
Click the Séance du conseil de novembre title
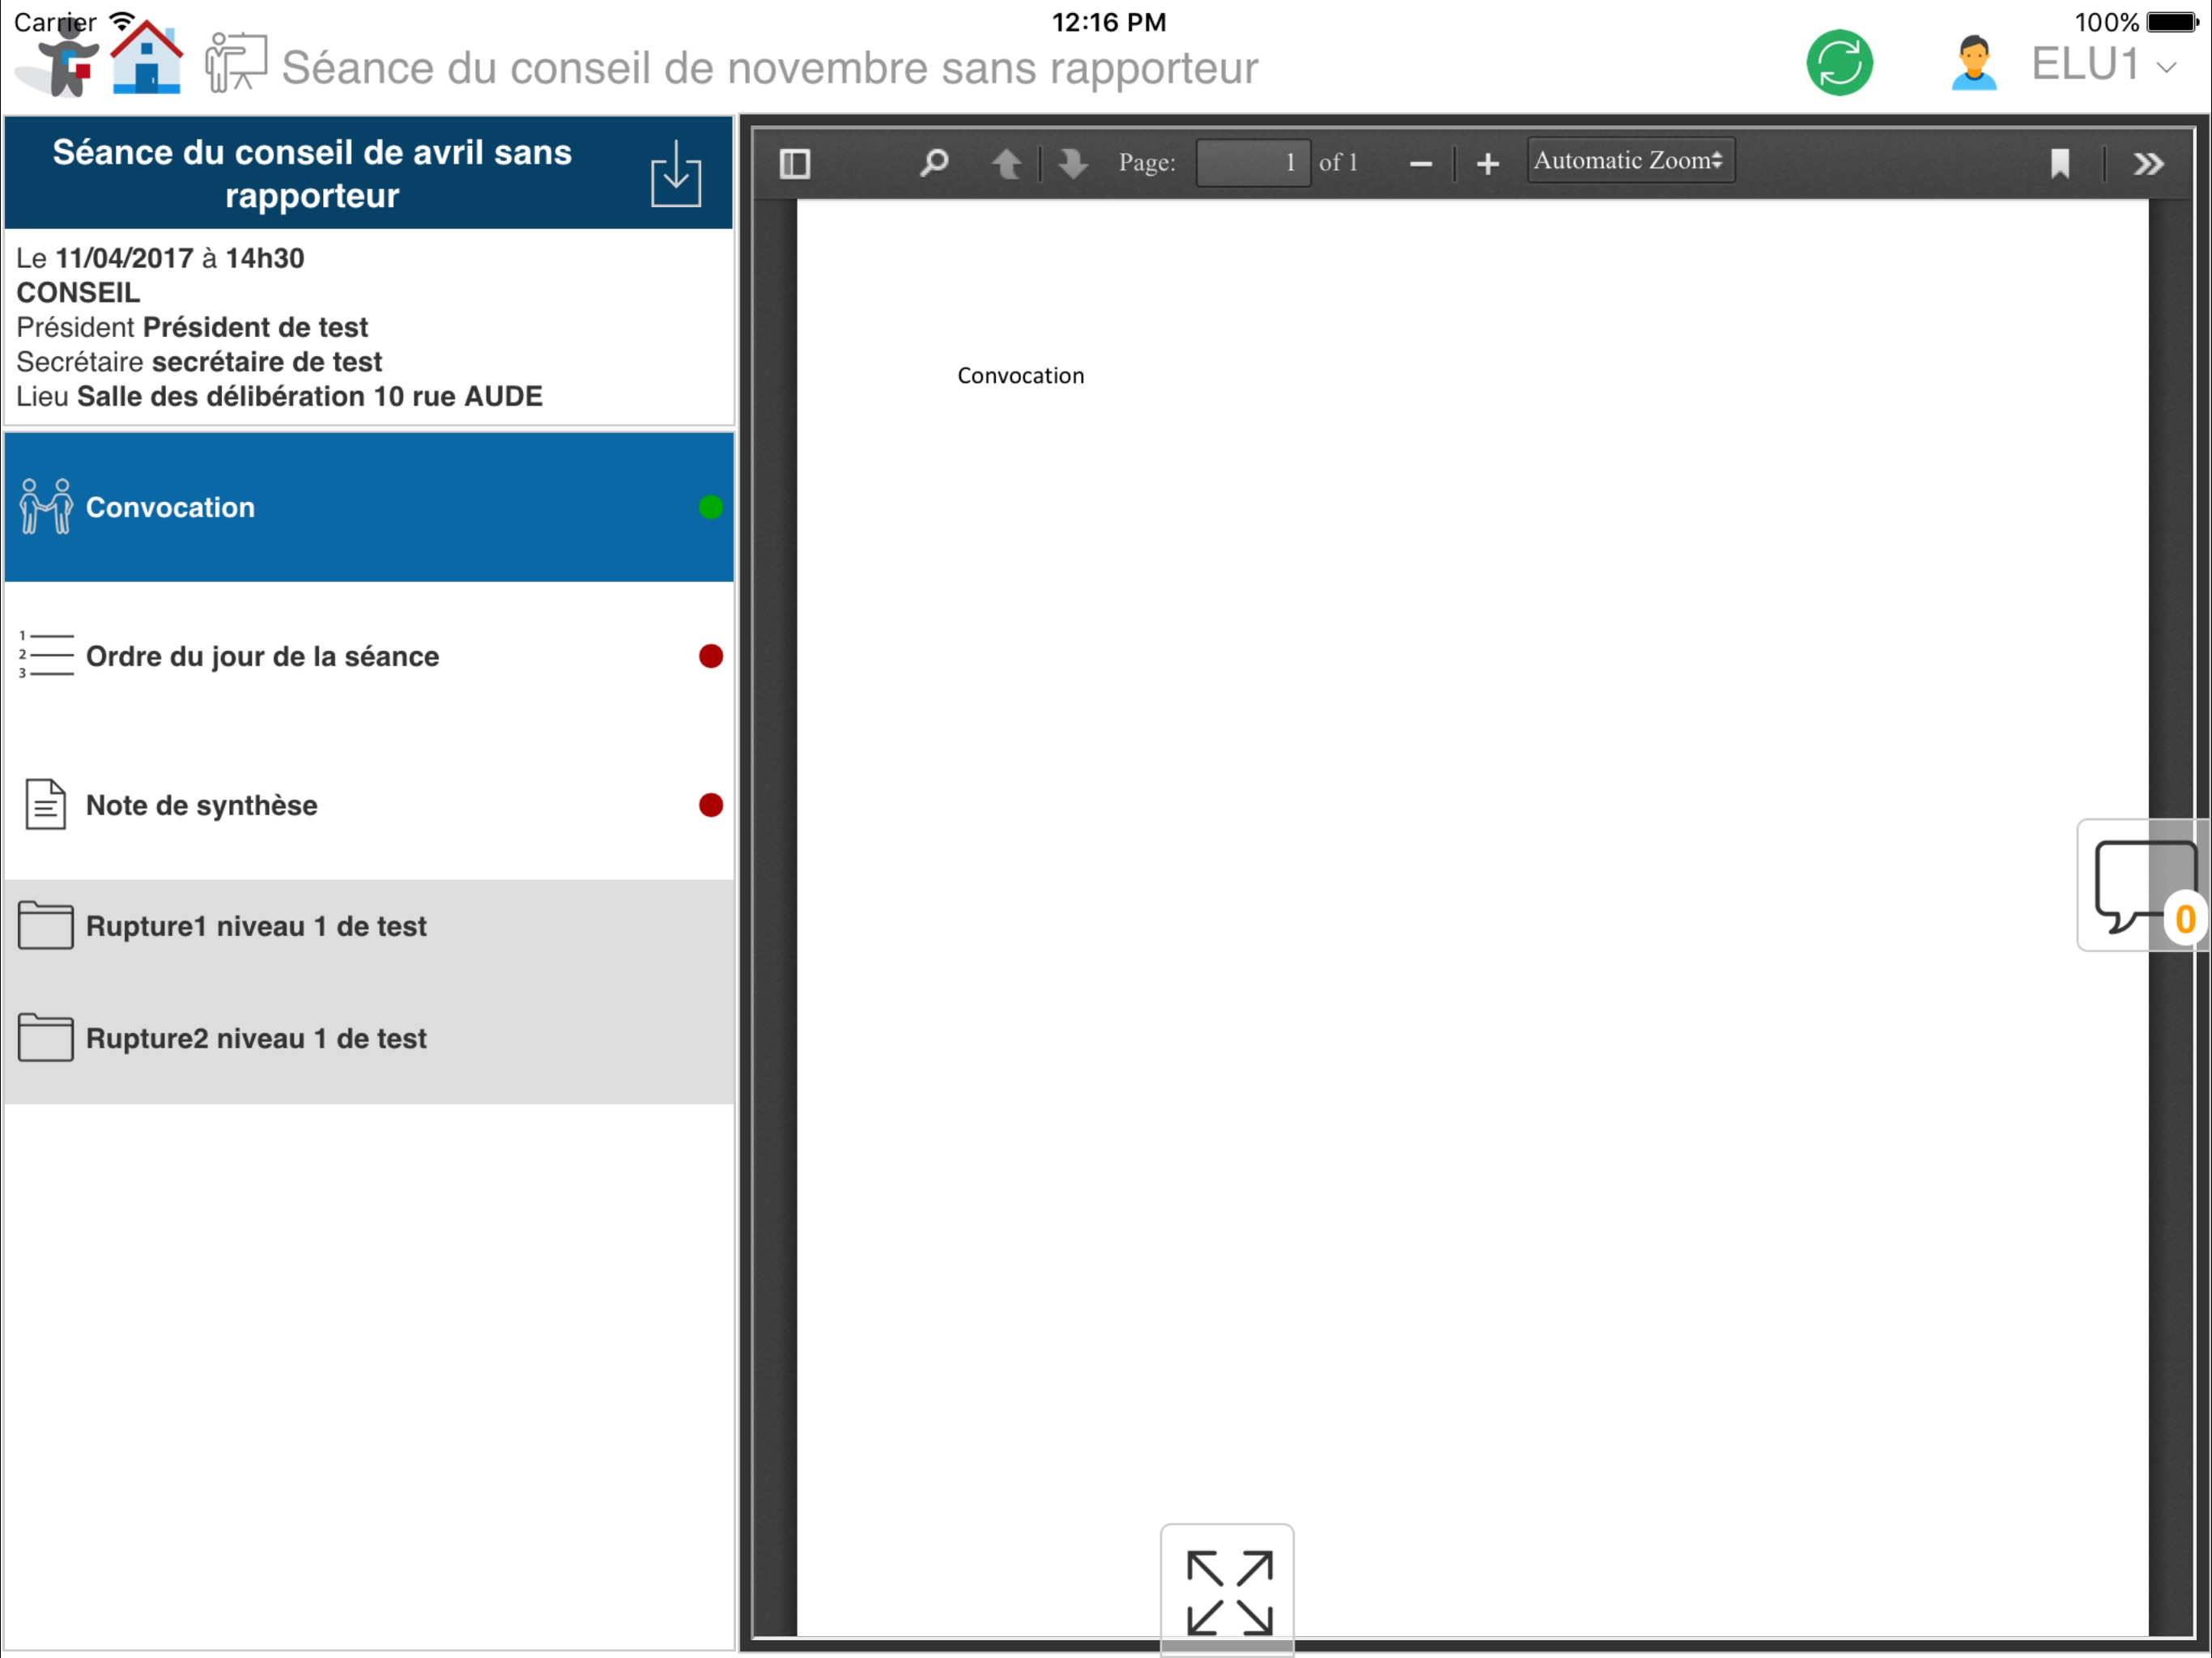point(769,68)
